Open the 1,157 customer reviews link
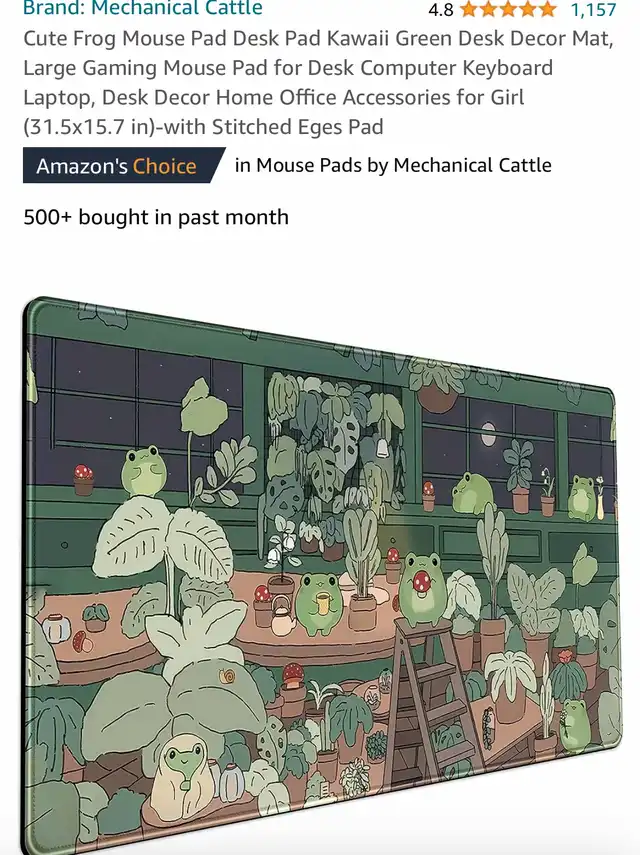640x855 pixels. point(593,10)
